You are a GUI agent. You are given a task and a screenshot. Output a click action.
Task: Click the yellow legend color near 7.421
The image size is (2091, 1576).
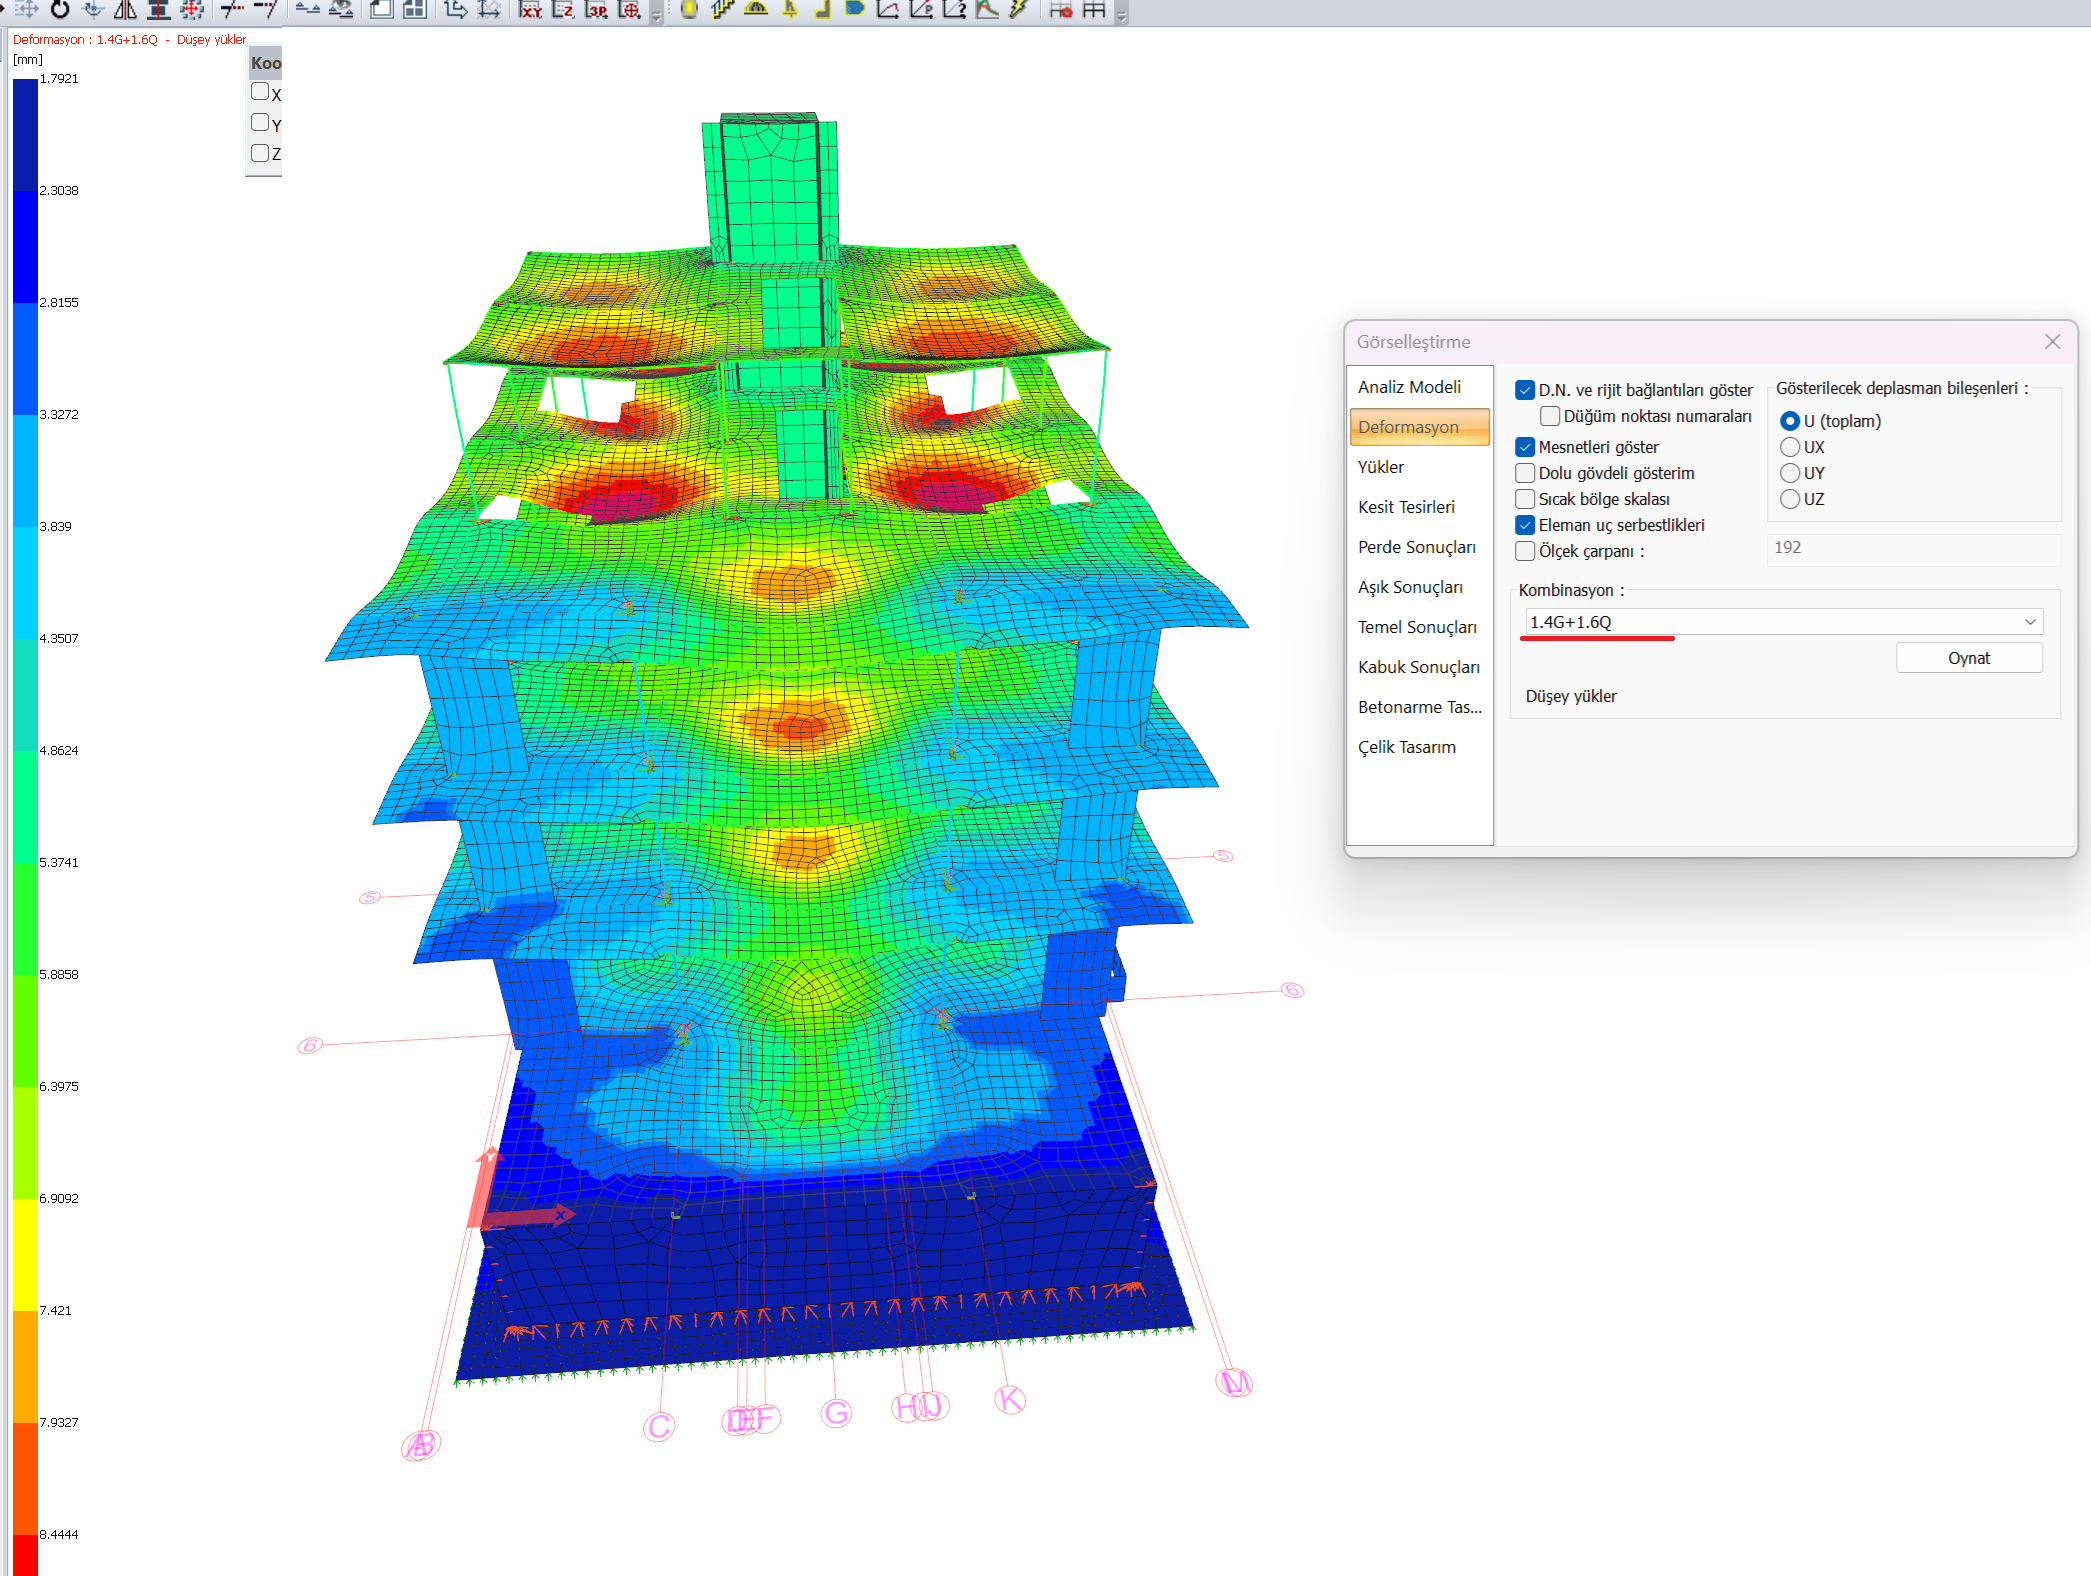point(25,1254)
